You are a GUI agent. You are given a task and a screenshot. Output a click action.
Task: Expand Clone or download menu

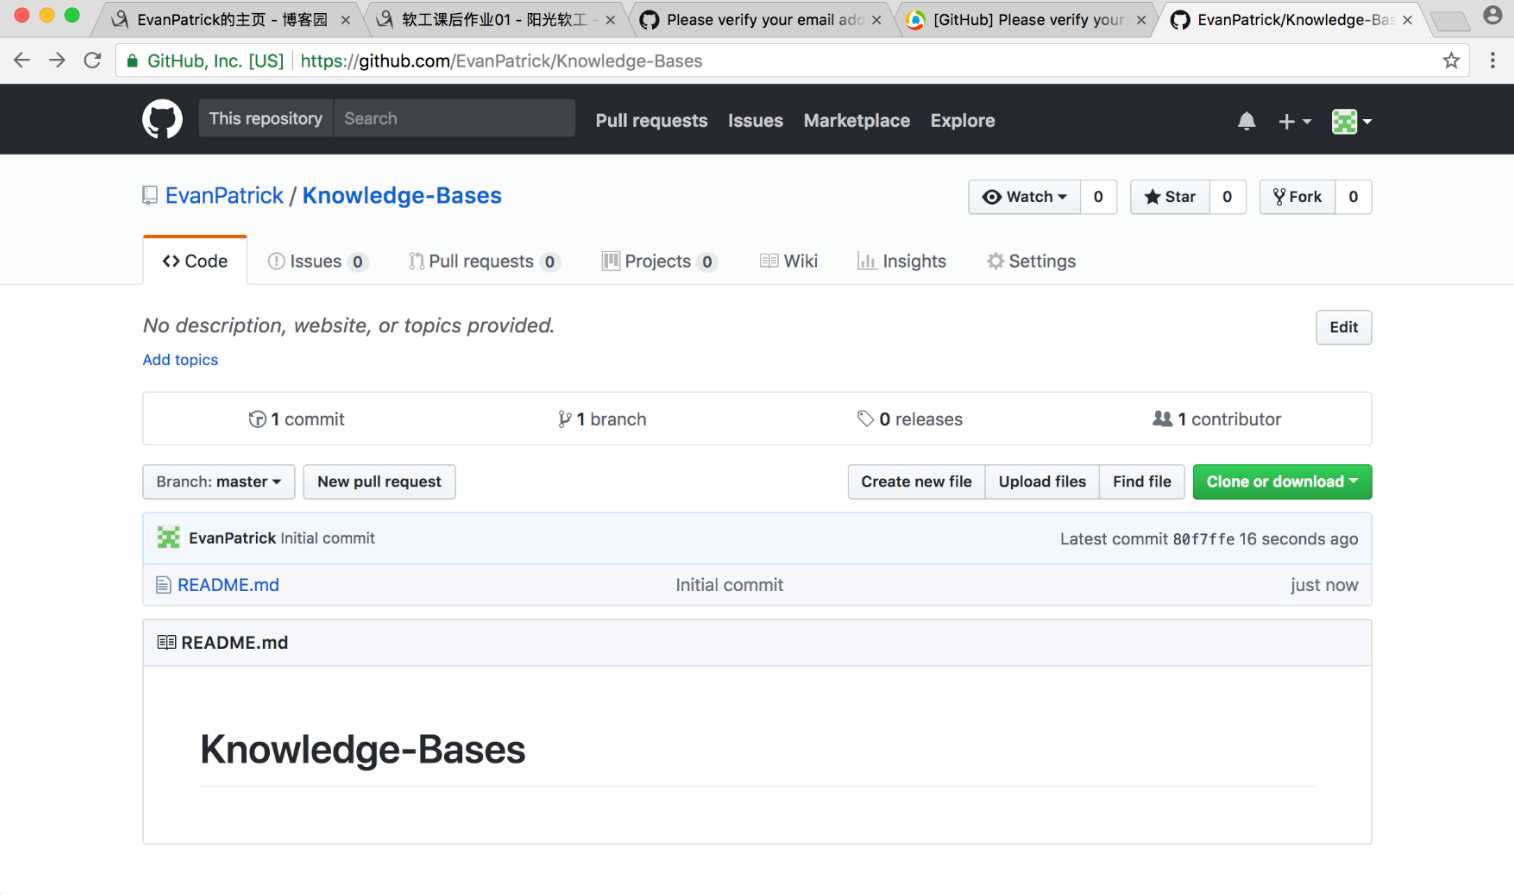[1282, 482]
